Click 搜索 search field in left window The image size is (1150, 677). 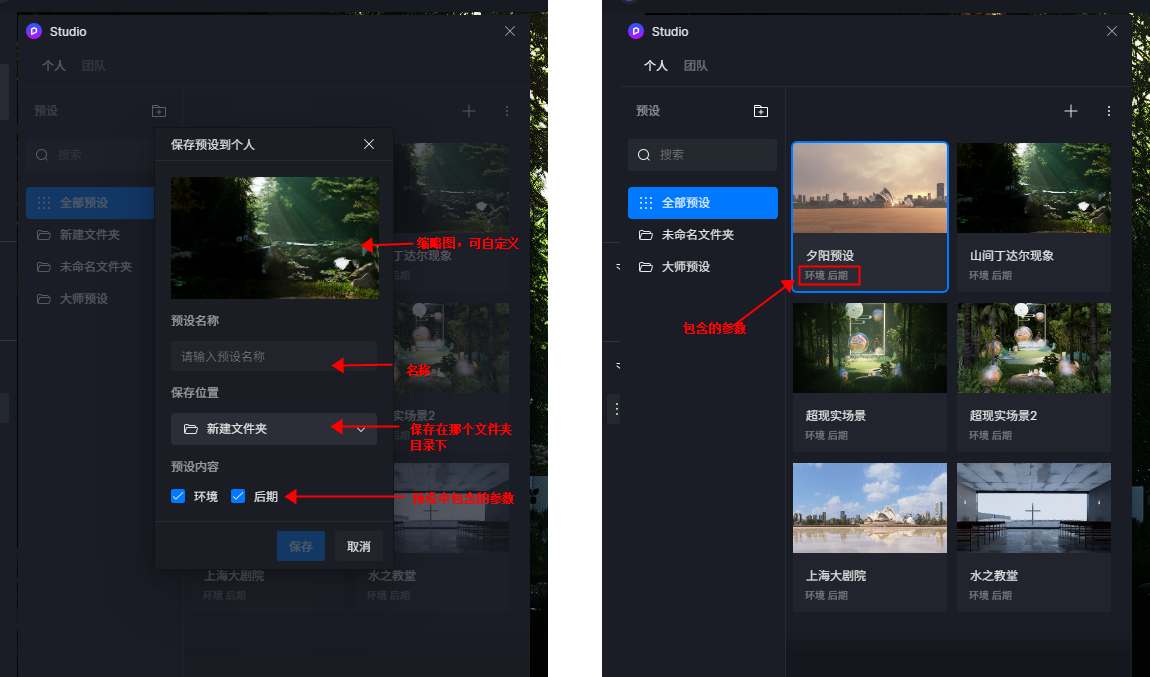click(91, 155)
